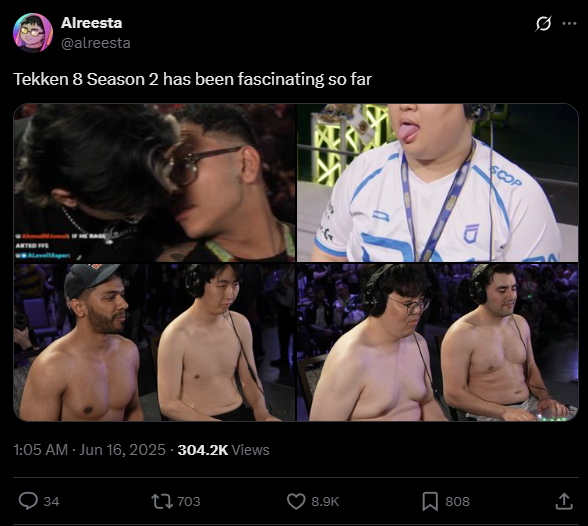This screenshot has height=526, width=588.
Task: Open the share upload icon
Action: pyautogui.click(x=564, y=501)
